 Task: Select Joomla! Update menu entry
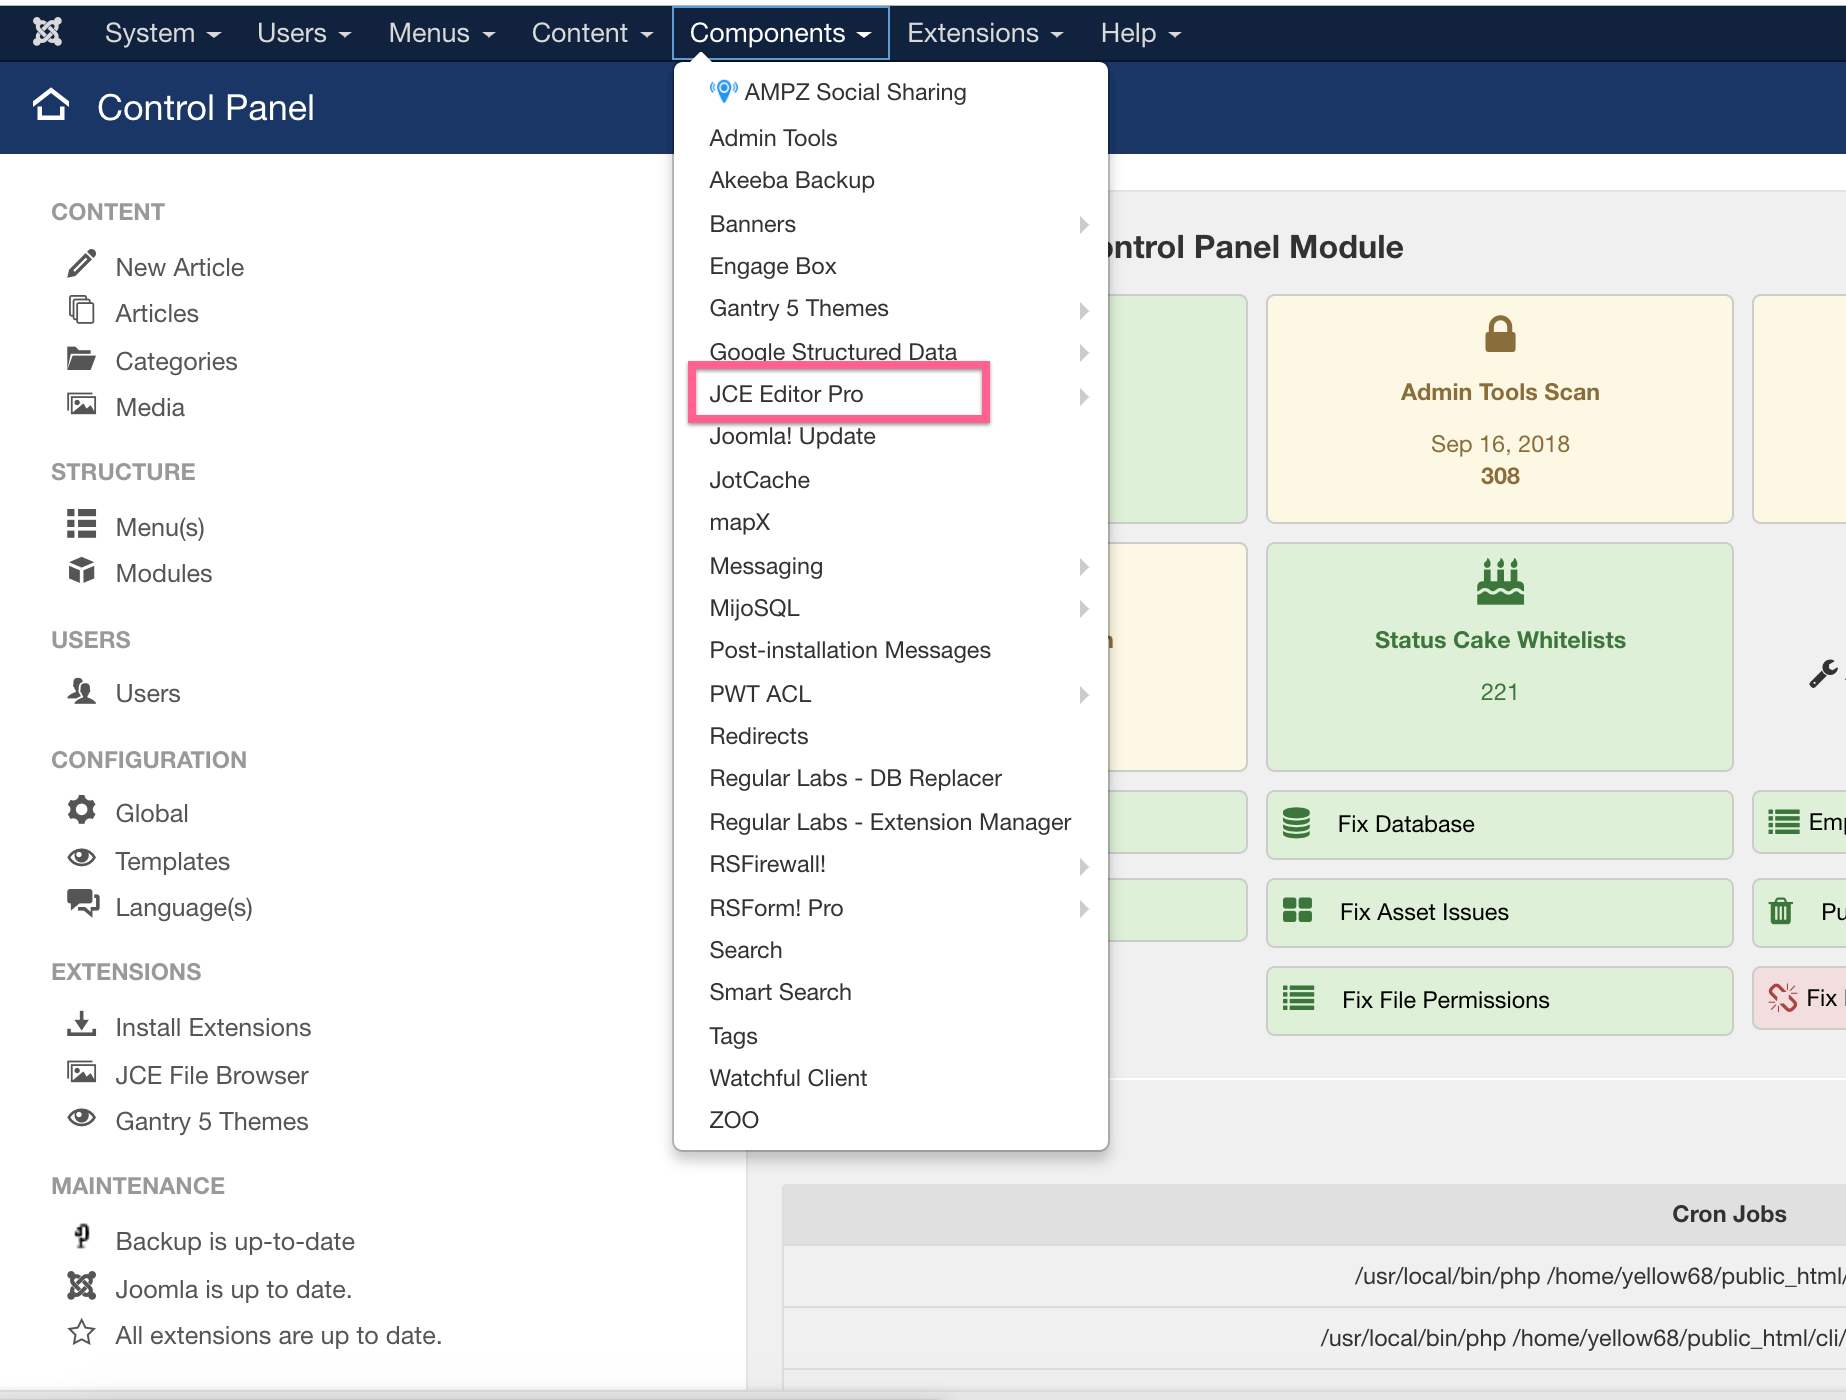click(x=792, y=436)
